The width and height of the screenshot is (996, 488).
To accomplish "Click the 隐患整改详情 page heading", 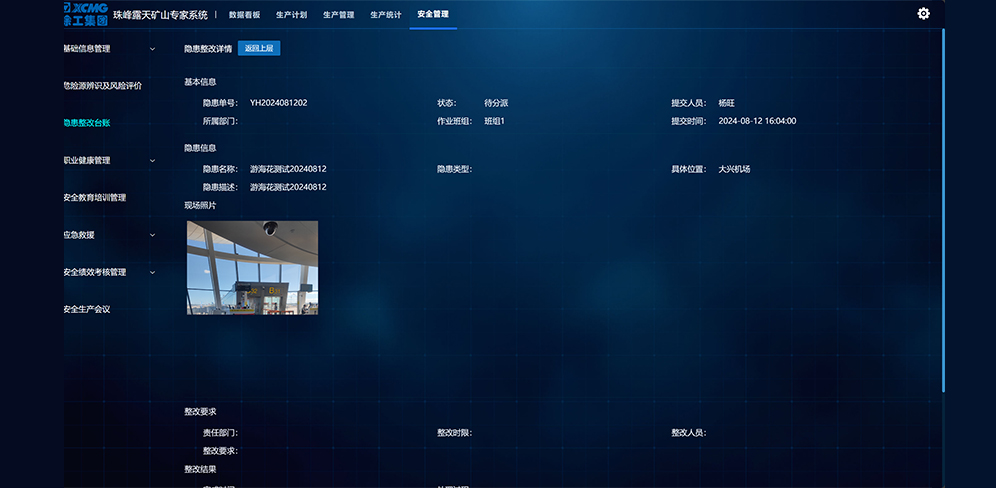I will pos(208,48).
